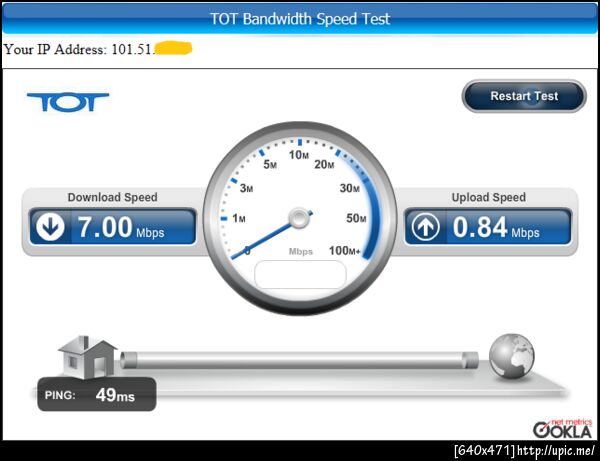Click the 7.00 Mbps download result
The width and height of the screenshot is (600, 461).
pyautogui.click(x=121, y=227)
